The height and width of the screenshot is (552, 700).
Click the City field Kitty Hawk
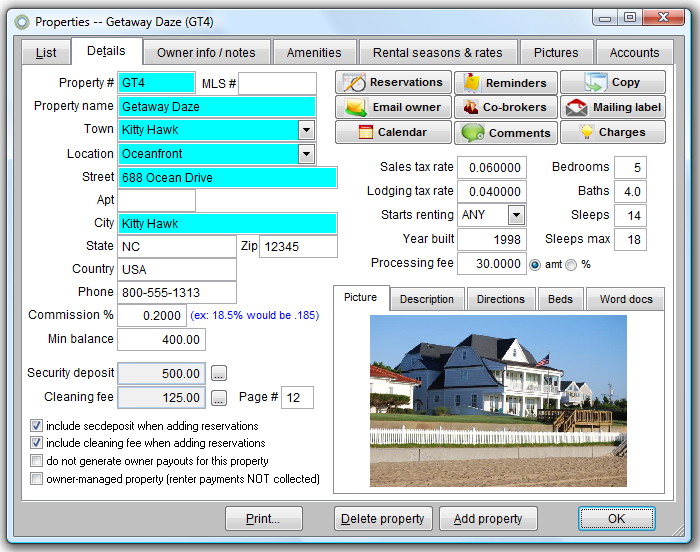click(x=227, y=224)
